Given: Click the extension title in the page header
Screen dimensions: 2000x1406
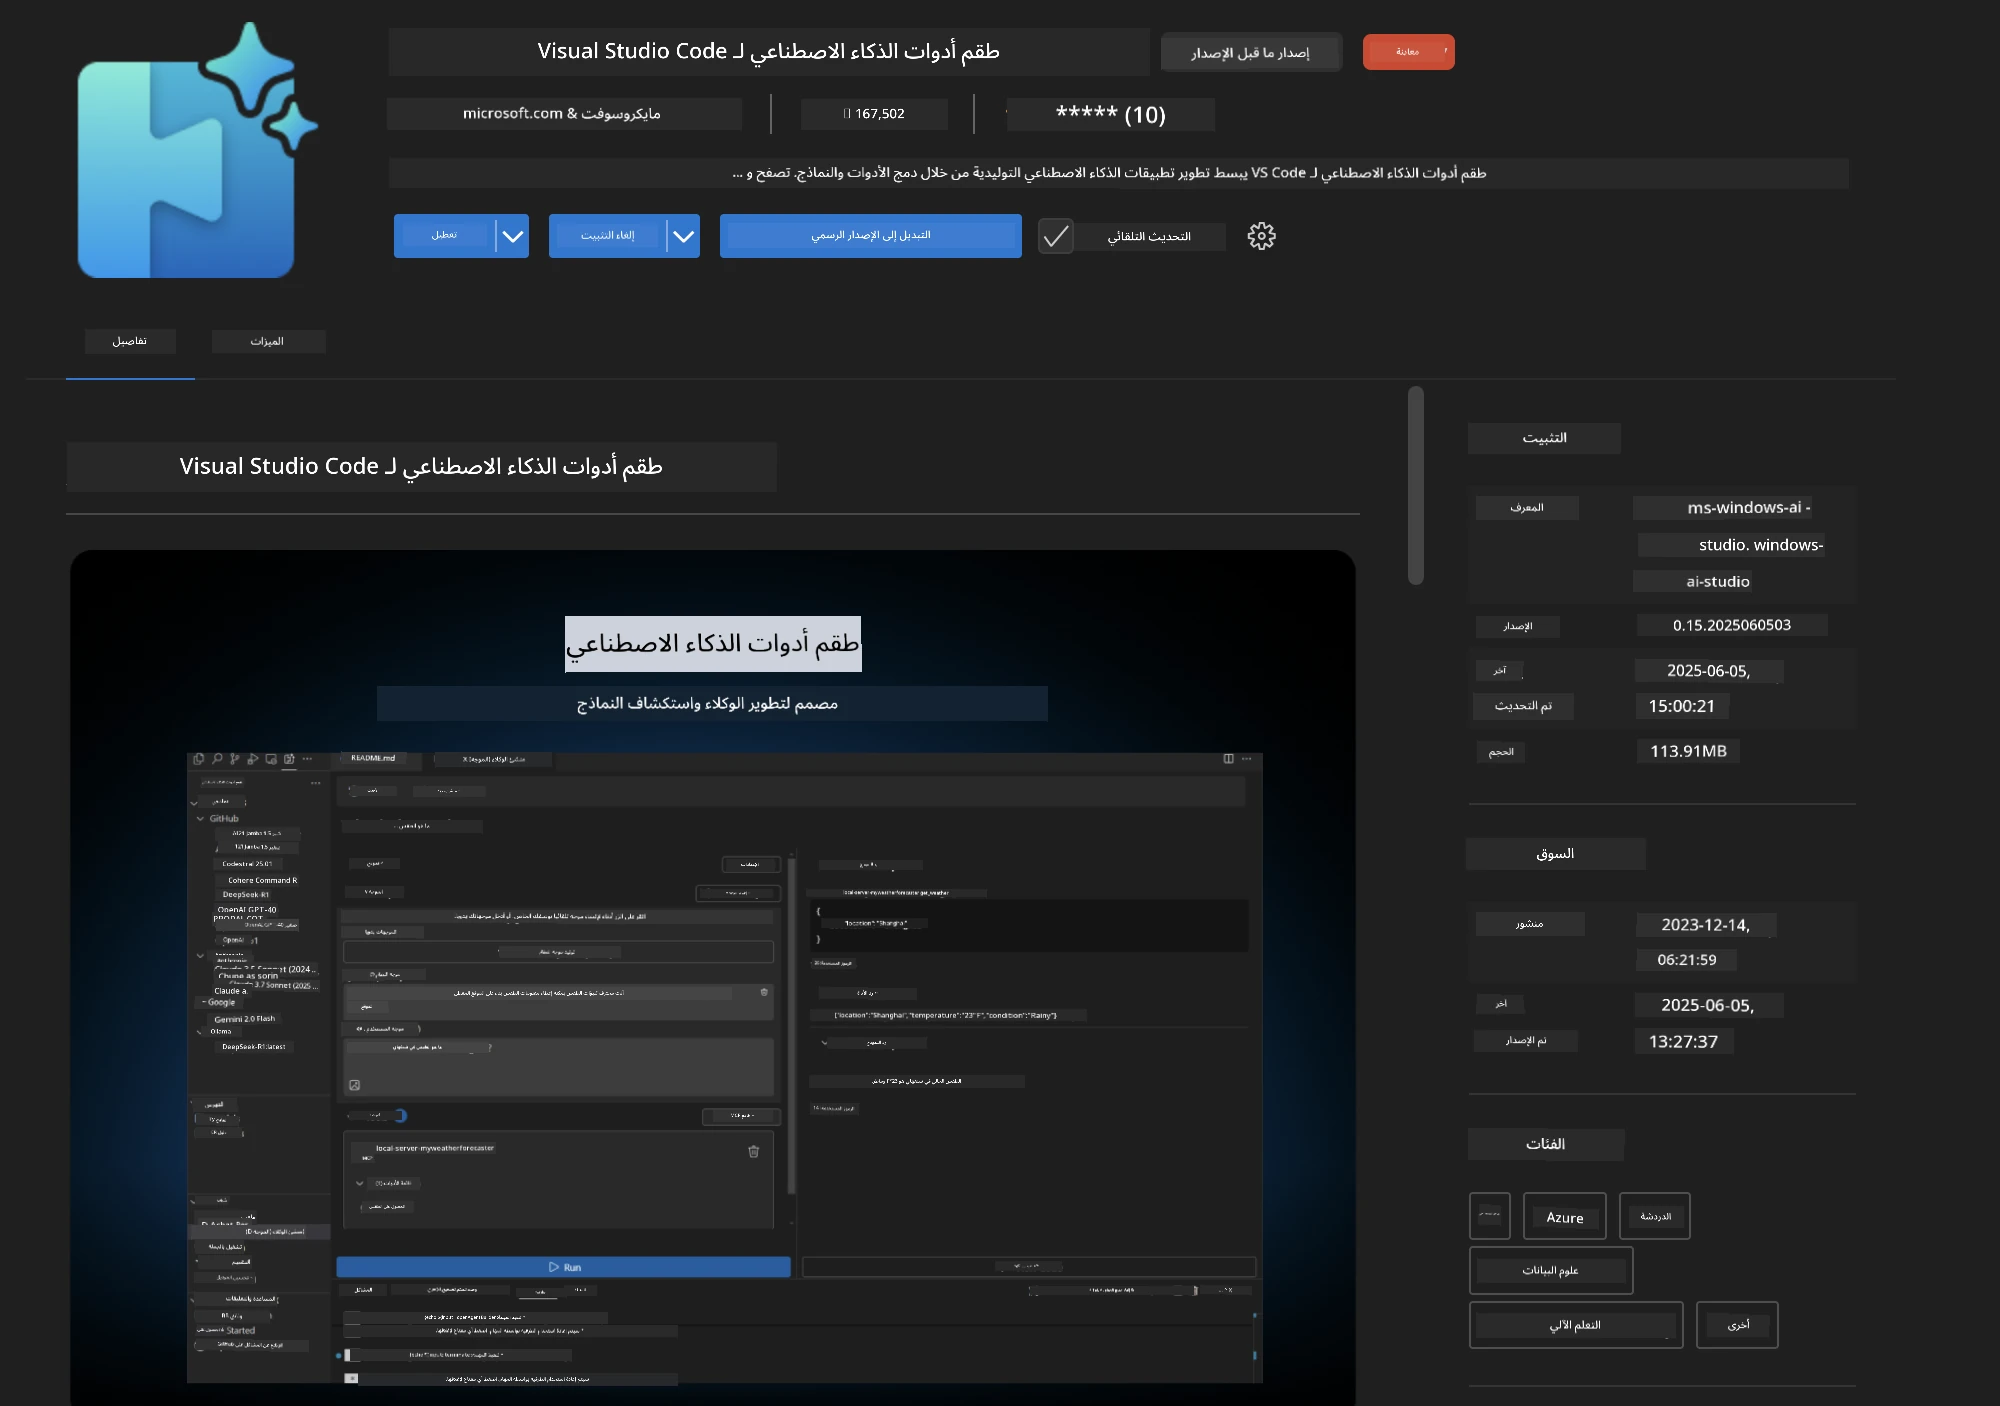Looking at the screenshot, I should [x=769, y=52].
